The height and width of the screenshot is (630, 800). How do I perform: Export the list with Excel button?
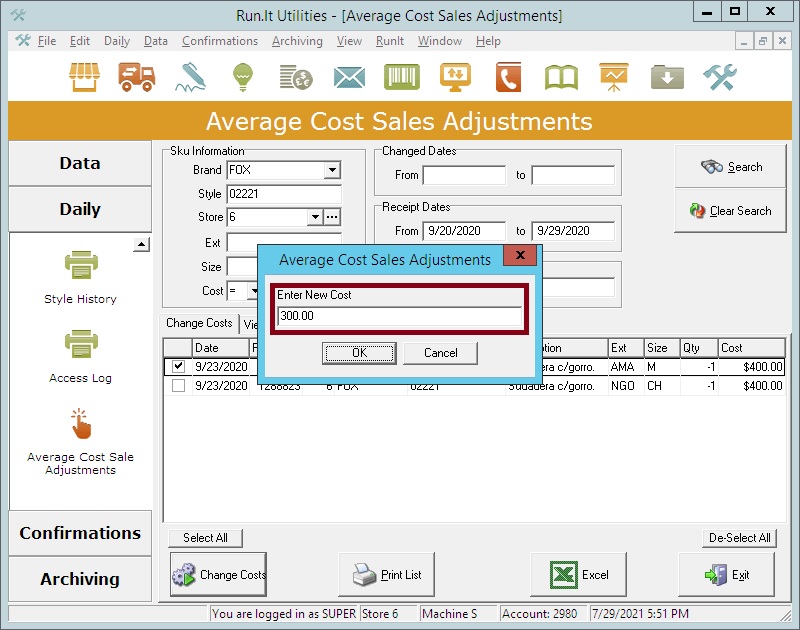579,575
